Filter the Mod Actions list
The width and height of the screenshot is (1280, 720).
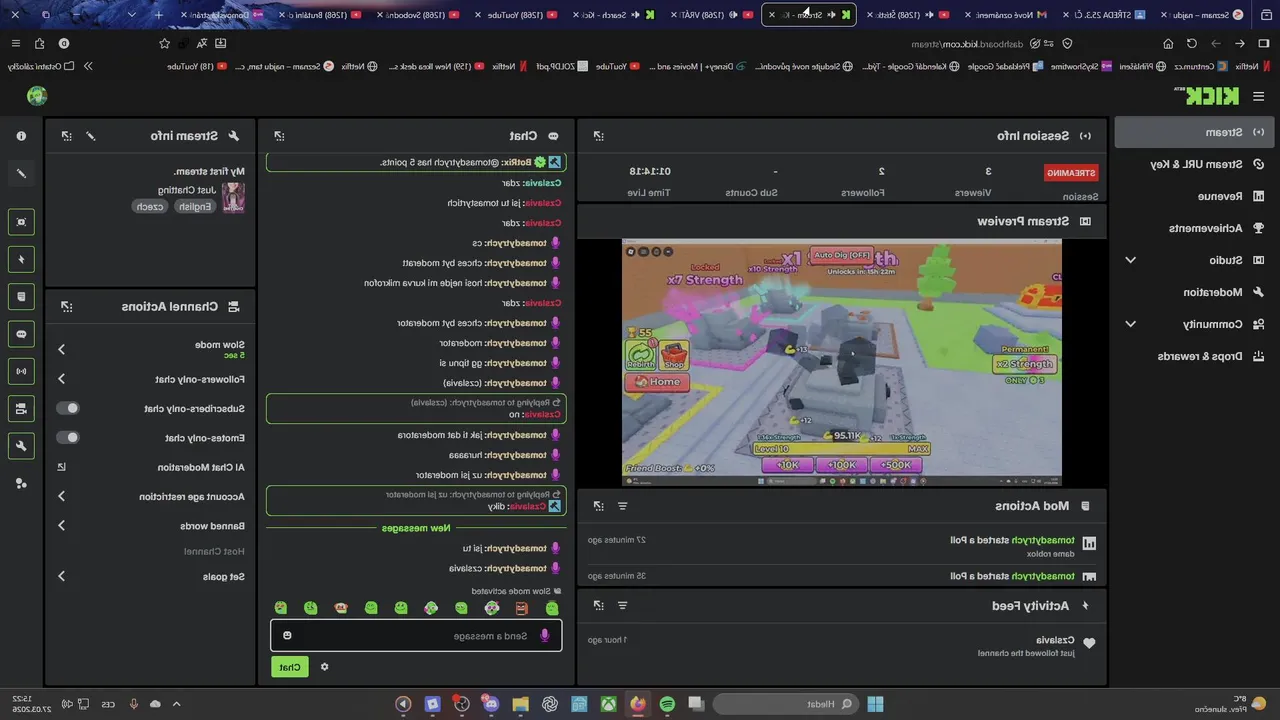[622, 506]
